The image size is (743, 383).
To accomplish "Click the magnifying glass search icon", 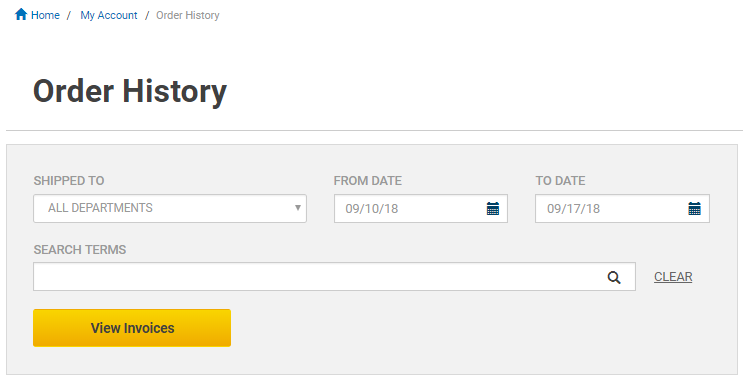I will [614, 277].
